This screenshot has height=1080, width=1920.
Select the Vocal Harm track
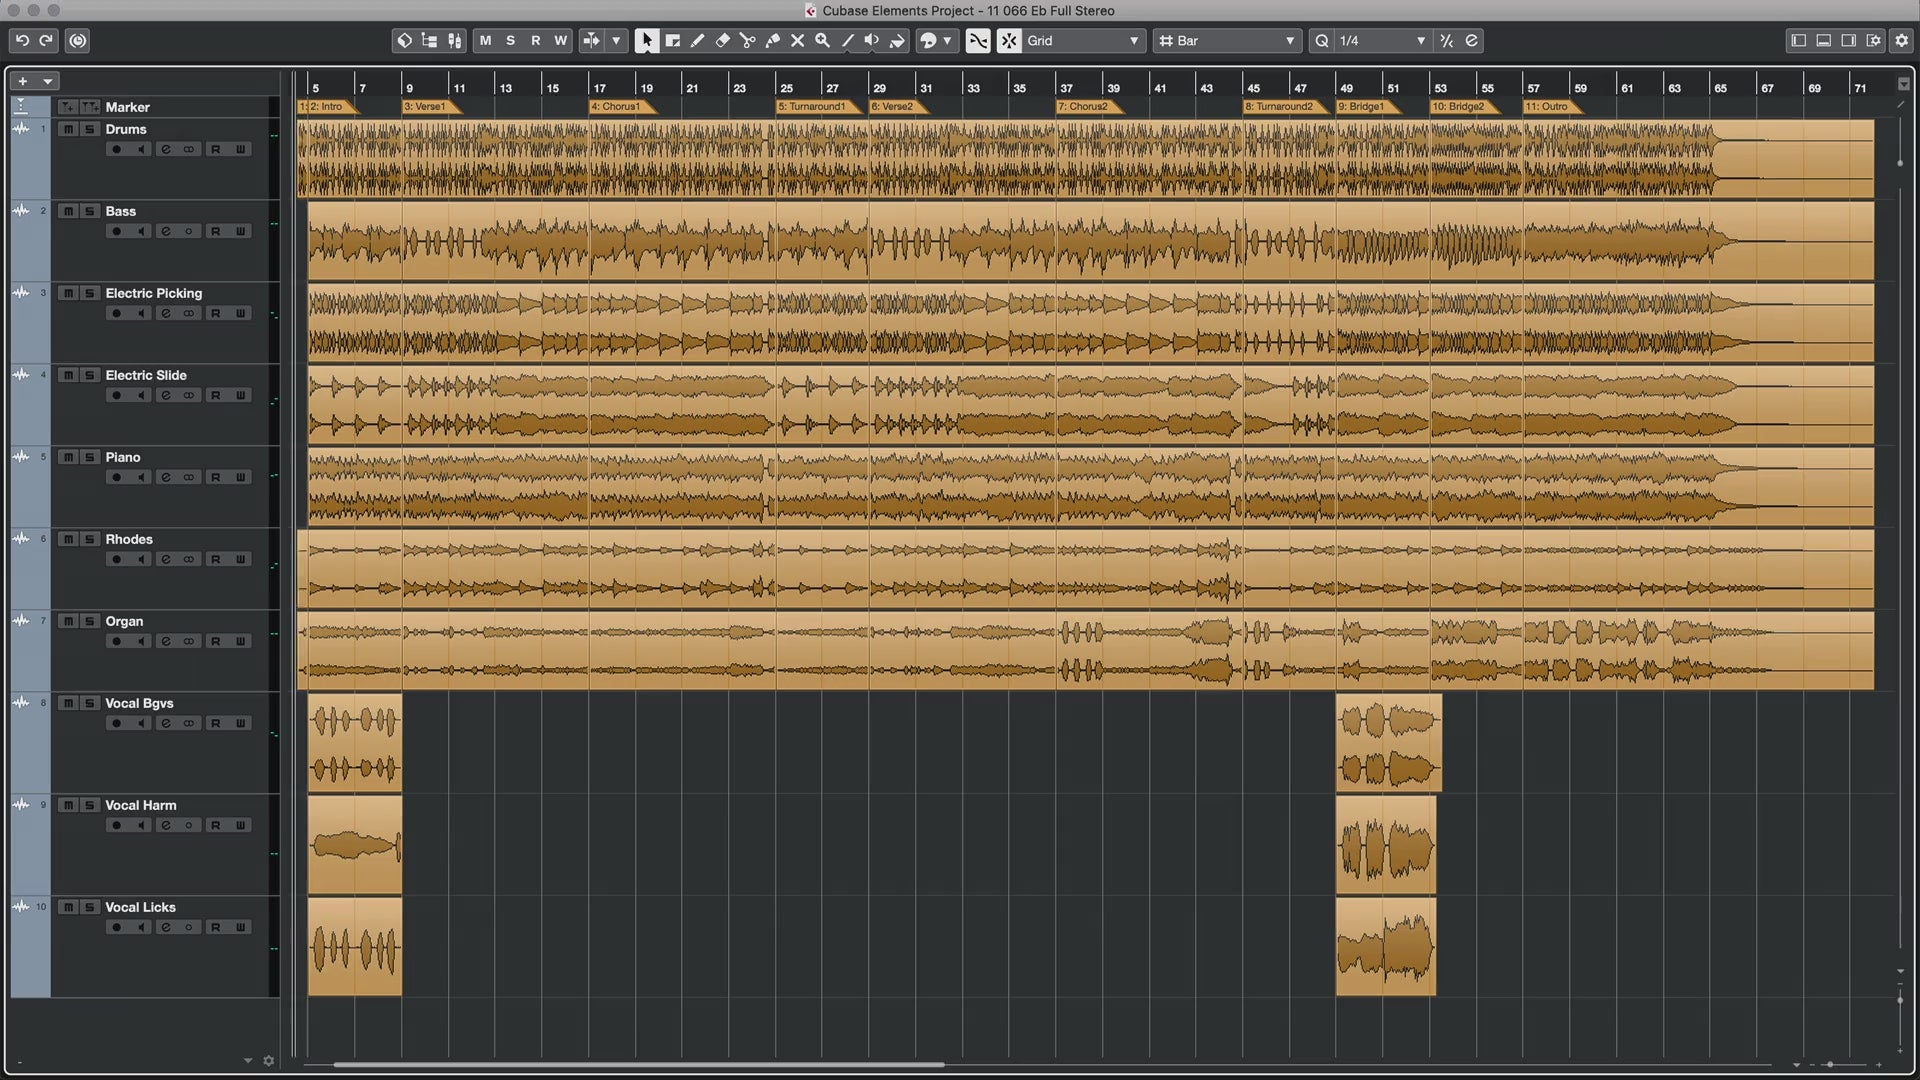pyautogui.click(x=140, y=805)
